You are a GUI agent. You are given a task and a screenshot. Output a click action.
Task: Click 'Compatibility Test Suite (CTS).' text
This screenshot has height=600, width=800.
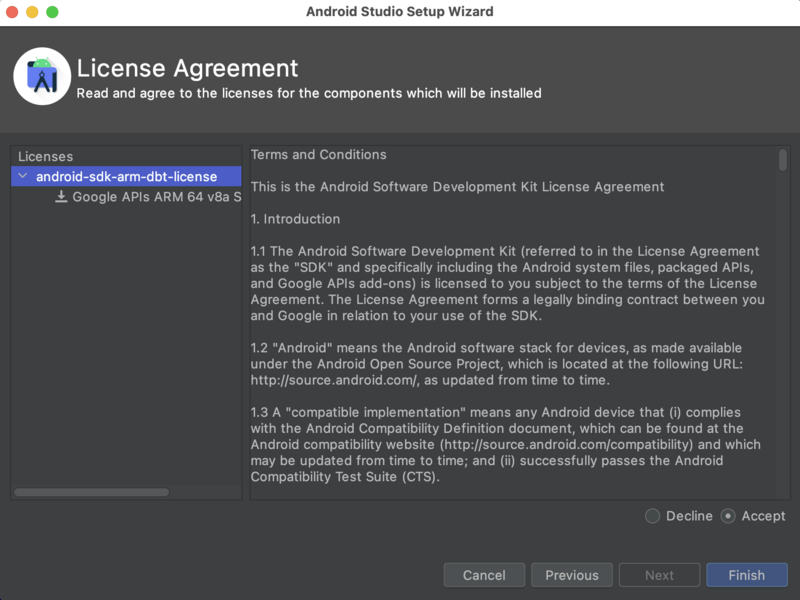(x=345, y=477)
